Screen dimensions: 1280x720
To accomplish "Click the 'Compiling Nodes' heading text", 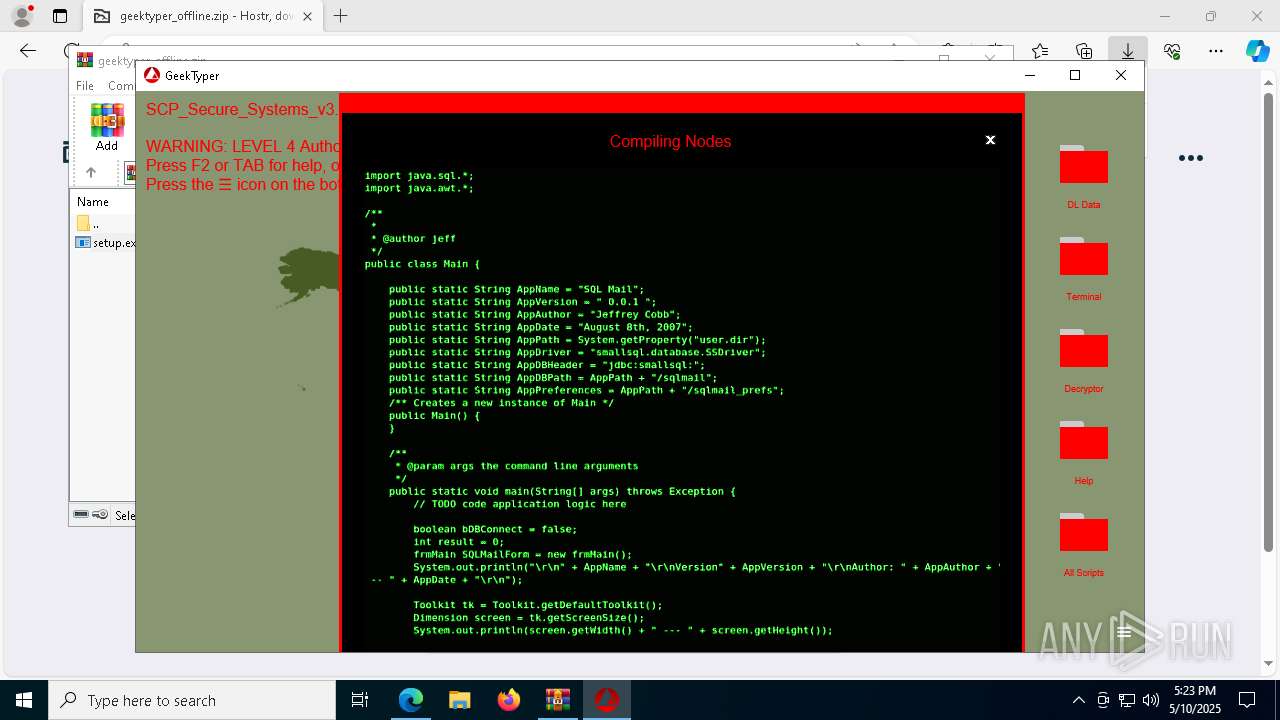I will (670, 141).
